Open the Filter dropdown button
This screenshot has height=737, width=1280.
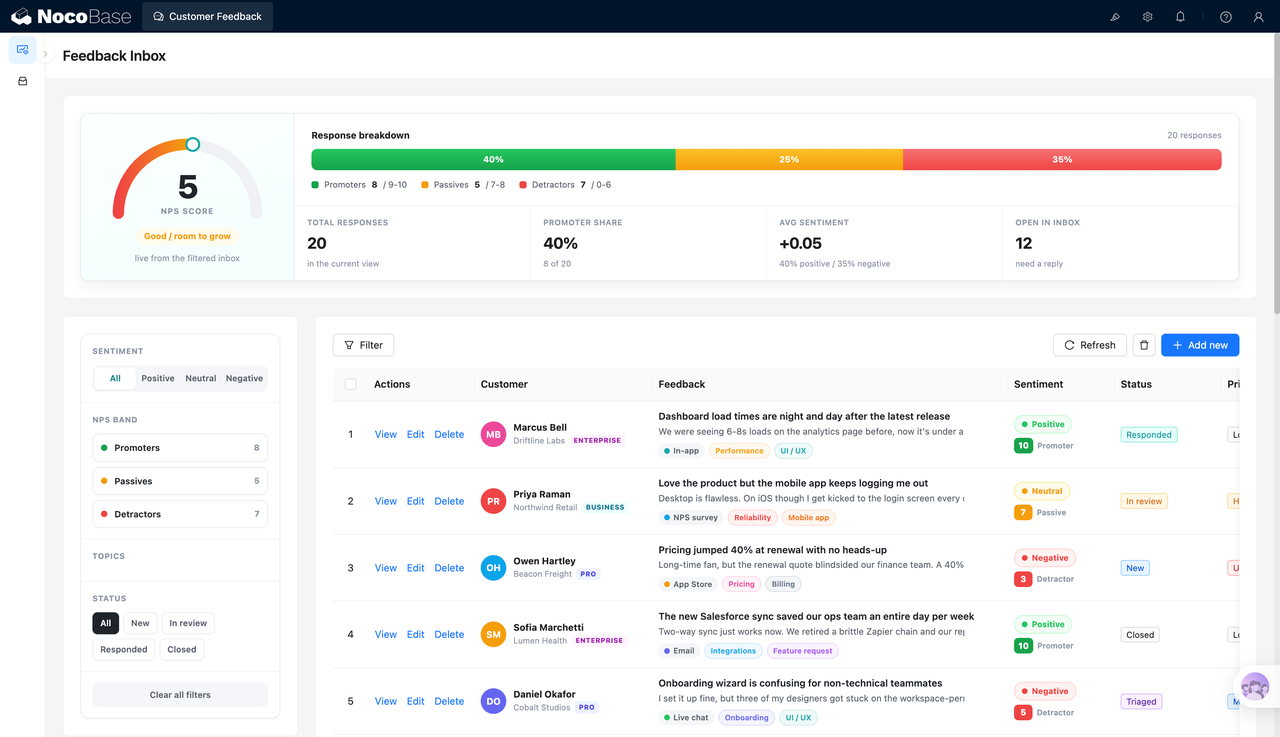click(x=363, y=345)
